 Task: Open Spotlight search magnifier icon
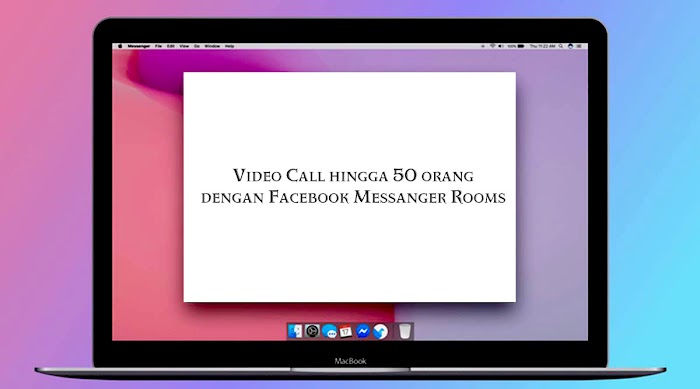tap(561, 46)
